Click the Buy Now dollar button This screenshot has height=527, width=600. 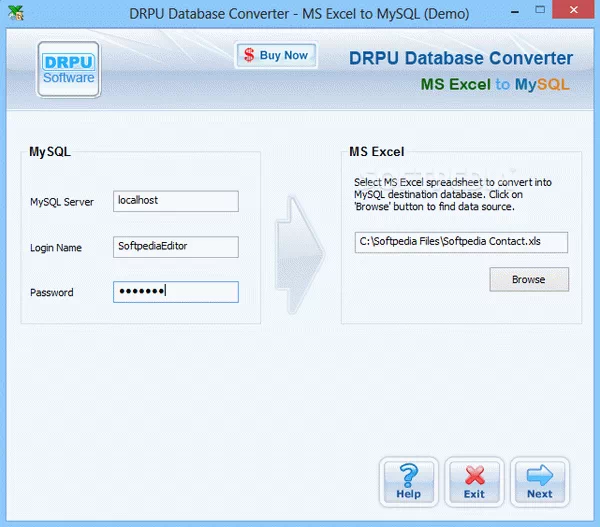pyautogui.click(x=276, y=55)
